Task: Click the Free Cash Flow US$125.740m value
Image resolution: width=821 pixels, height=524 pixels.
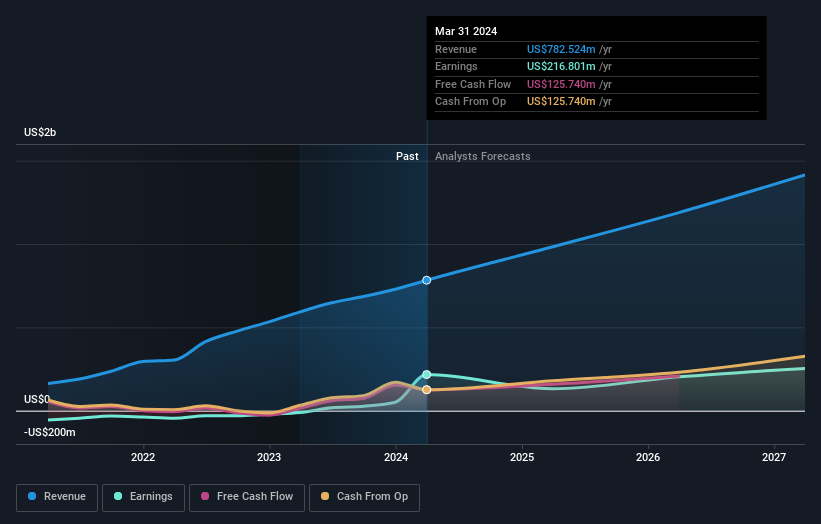Action: 561,84
